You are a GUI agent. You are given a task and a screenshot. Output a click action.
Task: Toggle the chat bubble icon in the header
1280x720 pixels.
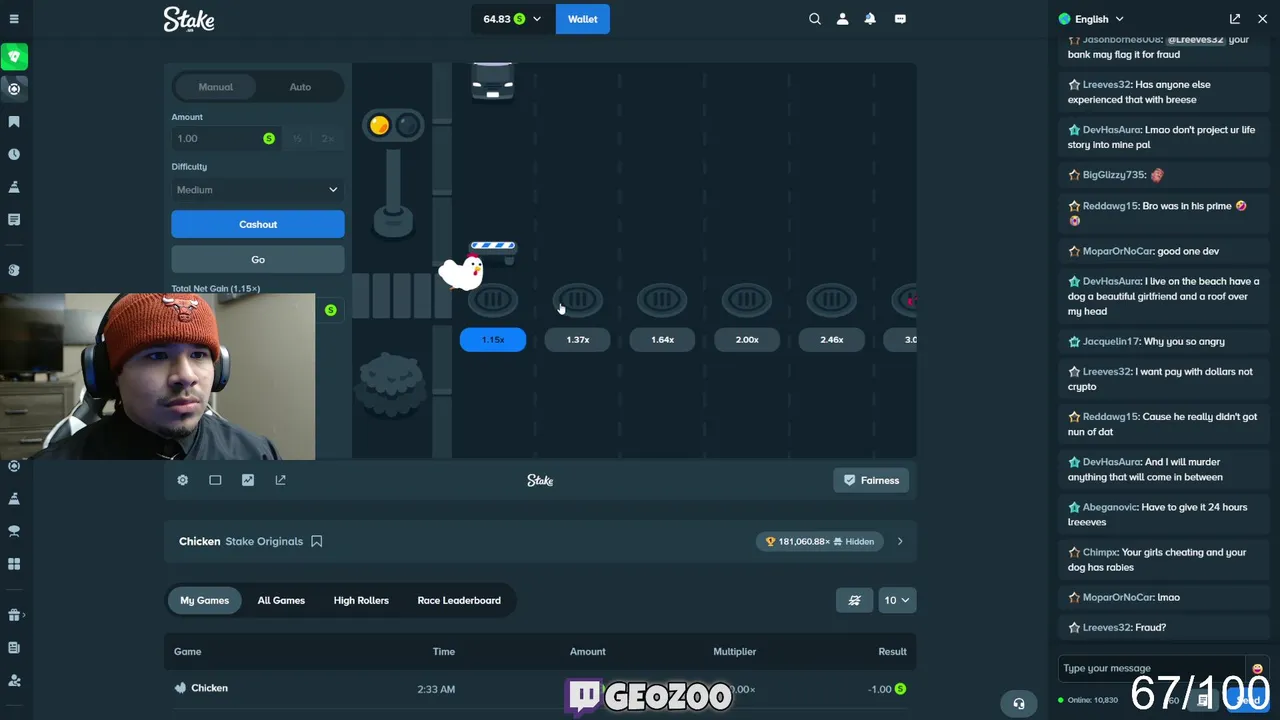point(900,19)
